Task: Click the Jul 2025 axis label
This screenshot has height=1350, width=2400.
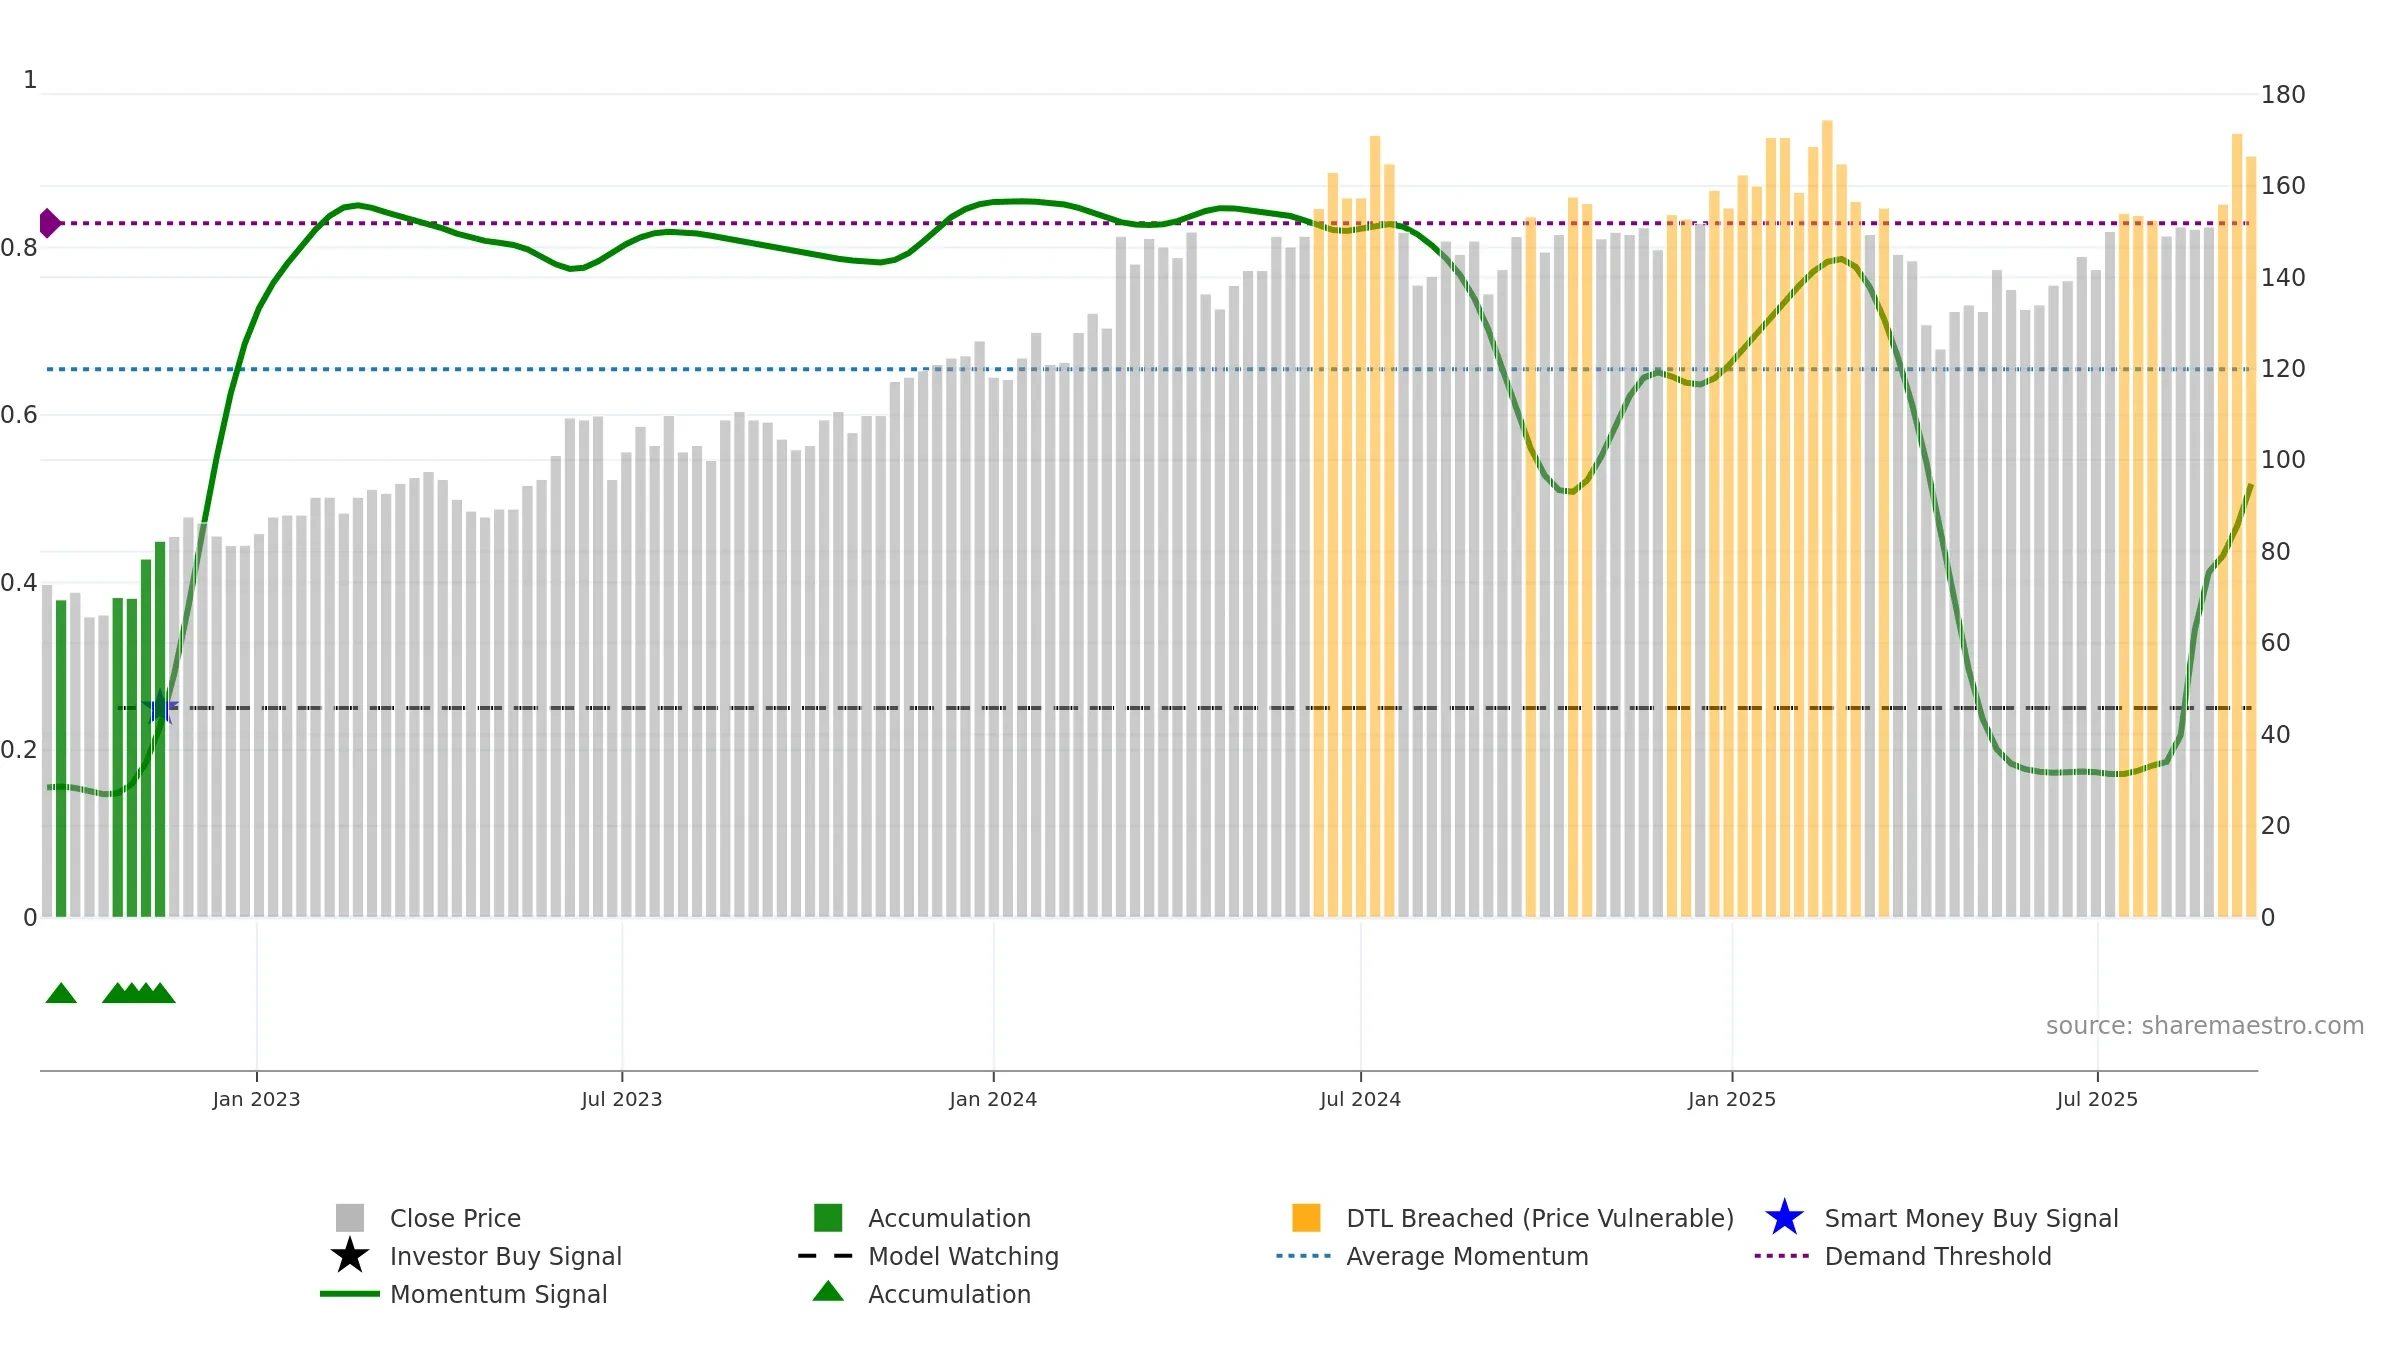Action: pyautogui.click(x=2097, y=1100)
